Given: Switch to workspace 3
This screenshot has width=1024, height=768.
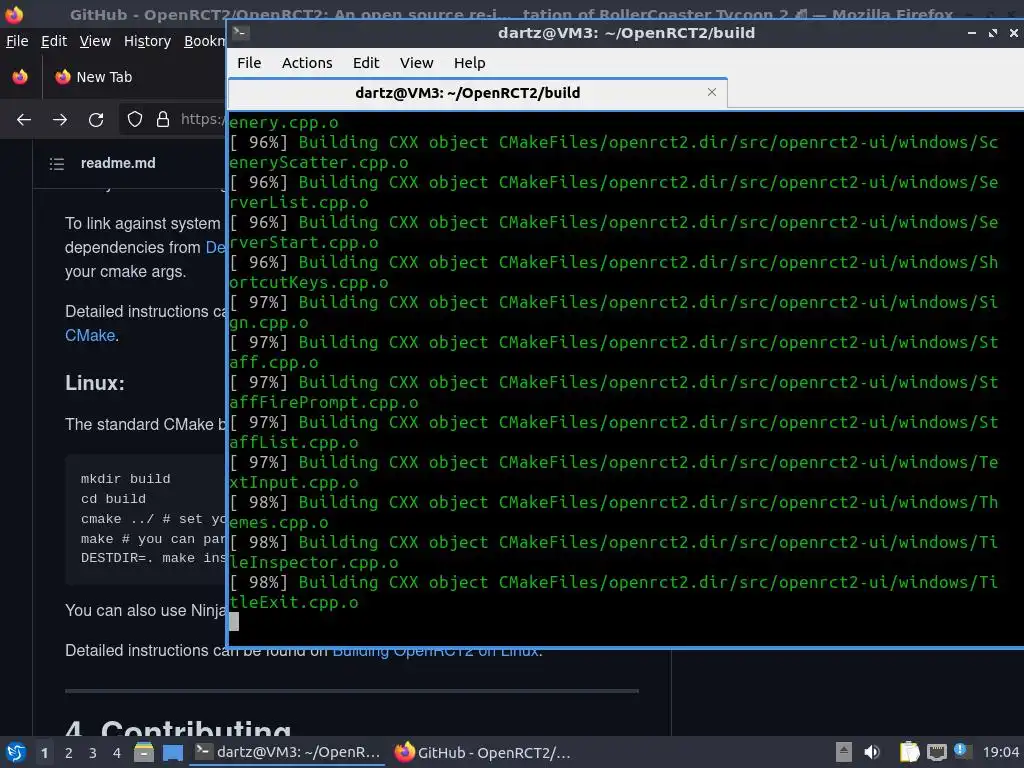Looking at the screenshot, I should pos(93,753).
